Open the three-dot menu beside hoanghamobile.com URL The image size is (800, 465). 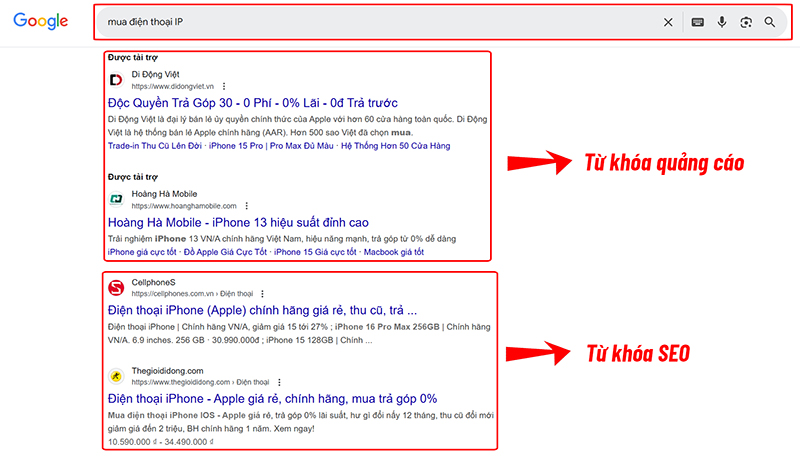coord(246,206)
